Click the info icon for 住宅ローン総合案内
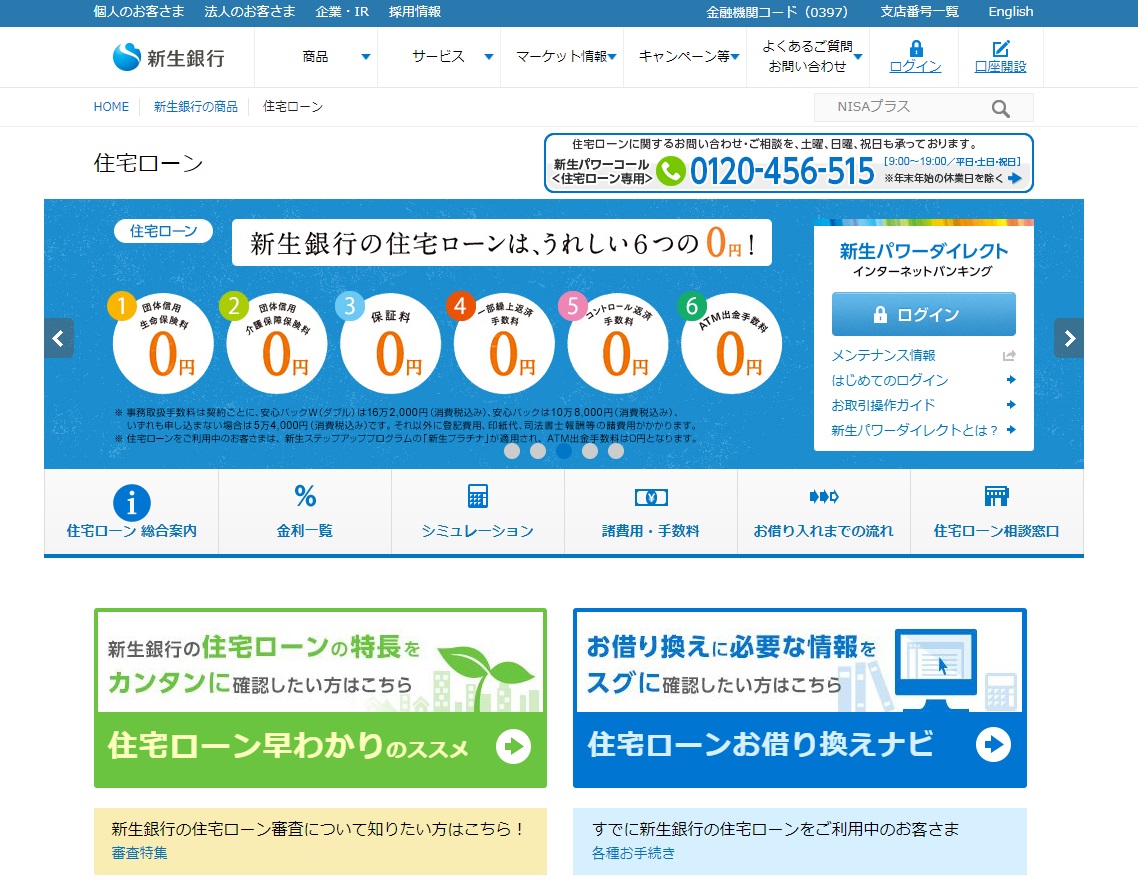The image size is (1138, 891). [x=131, y=503]
